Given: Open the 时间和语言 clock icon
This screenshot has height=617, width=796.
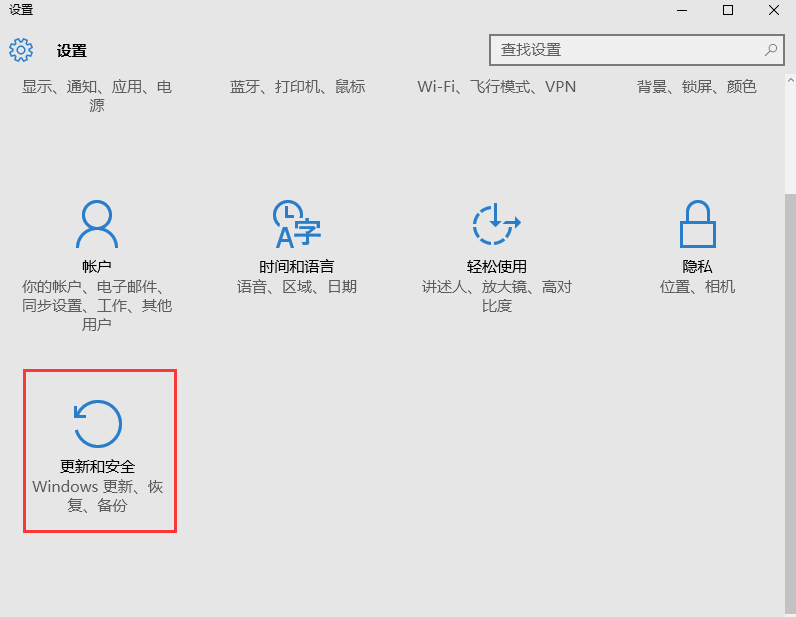Looking at the screenshot, I should tap(296, 224).
